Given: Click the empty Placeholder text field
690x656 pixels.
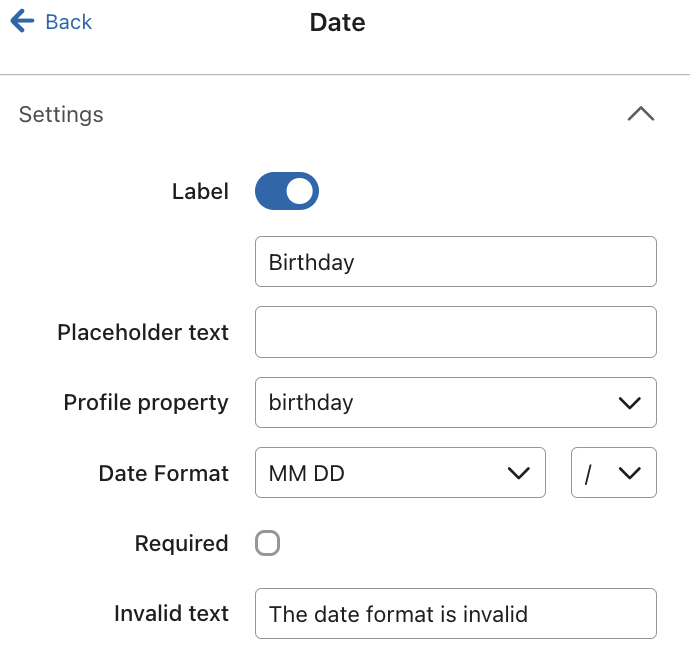Looking at the screenshot, I should [455, 332].
